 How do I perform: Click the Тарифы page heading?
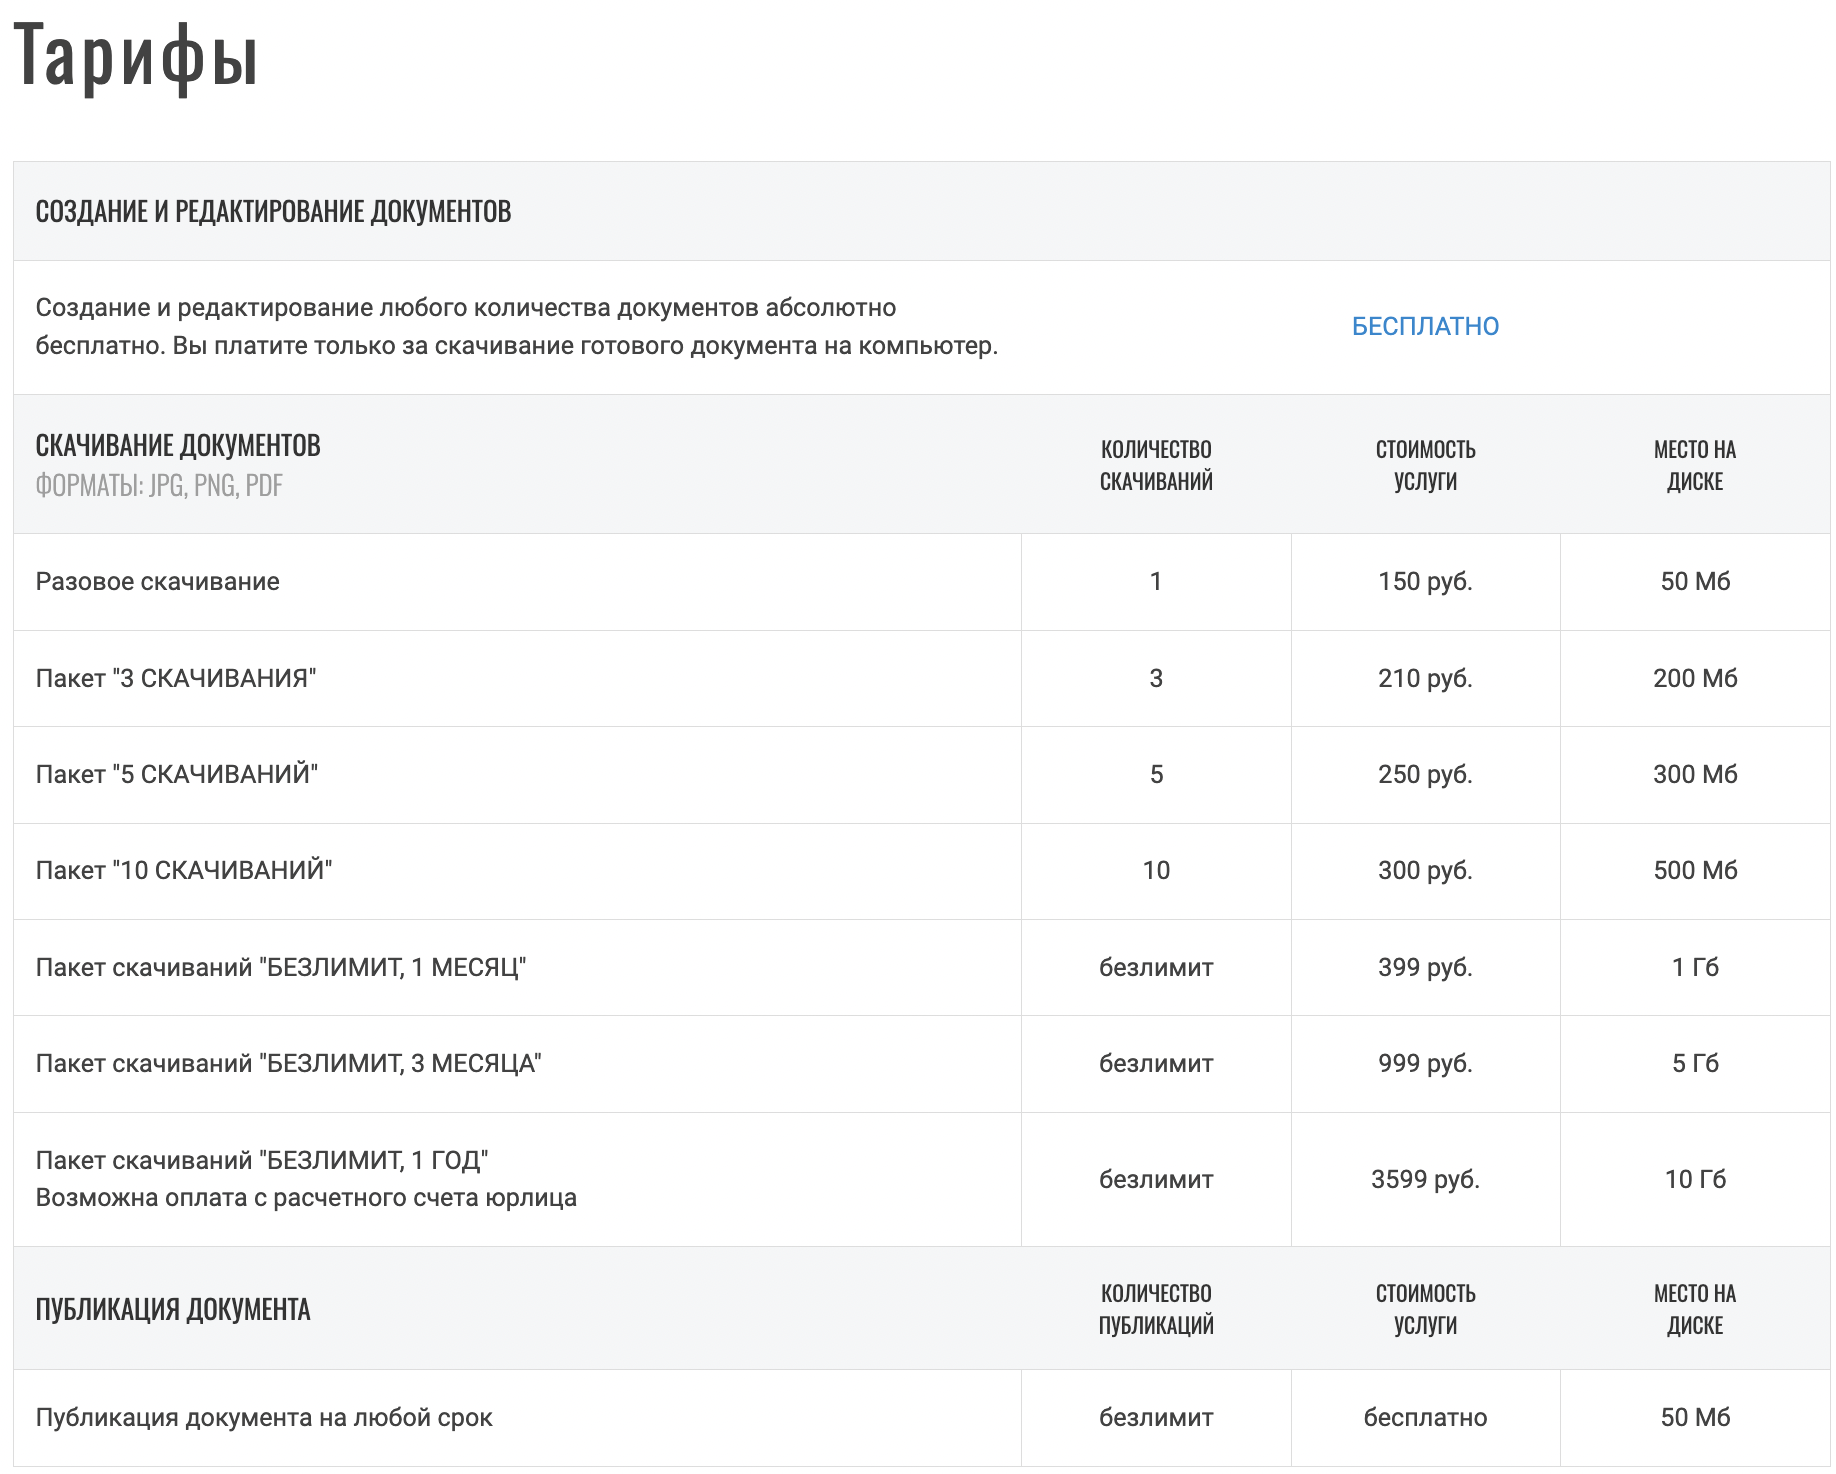(x=136, y=57)
